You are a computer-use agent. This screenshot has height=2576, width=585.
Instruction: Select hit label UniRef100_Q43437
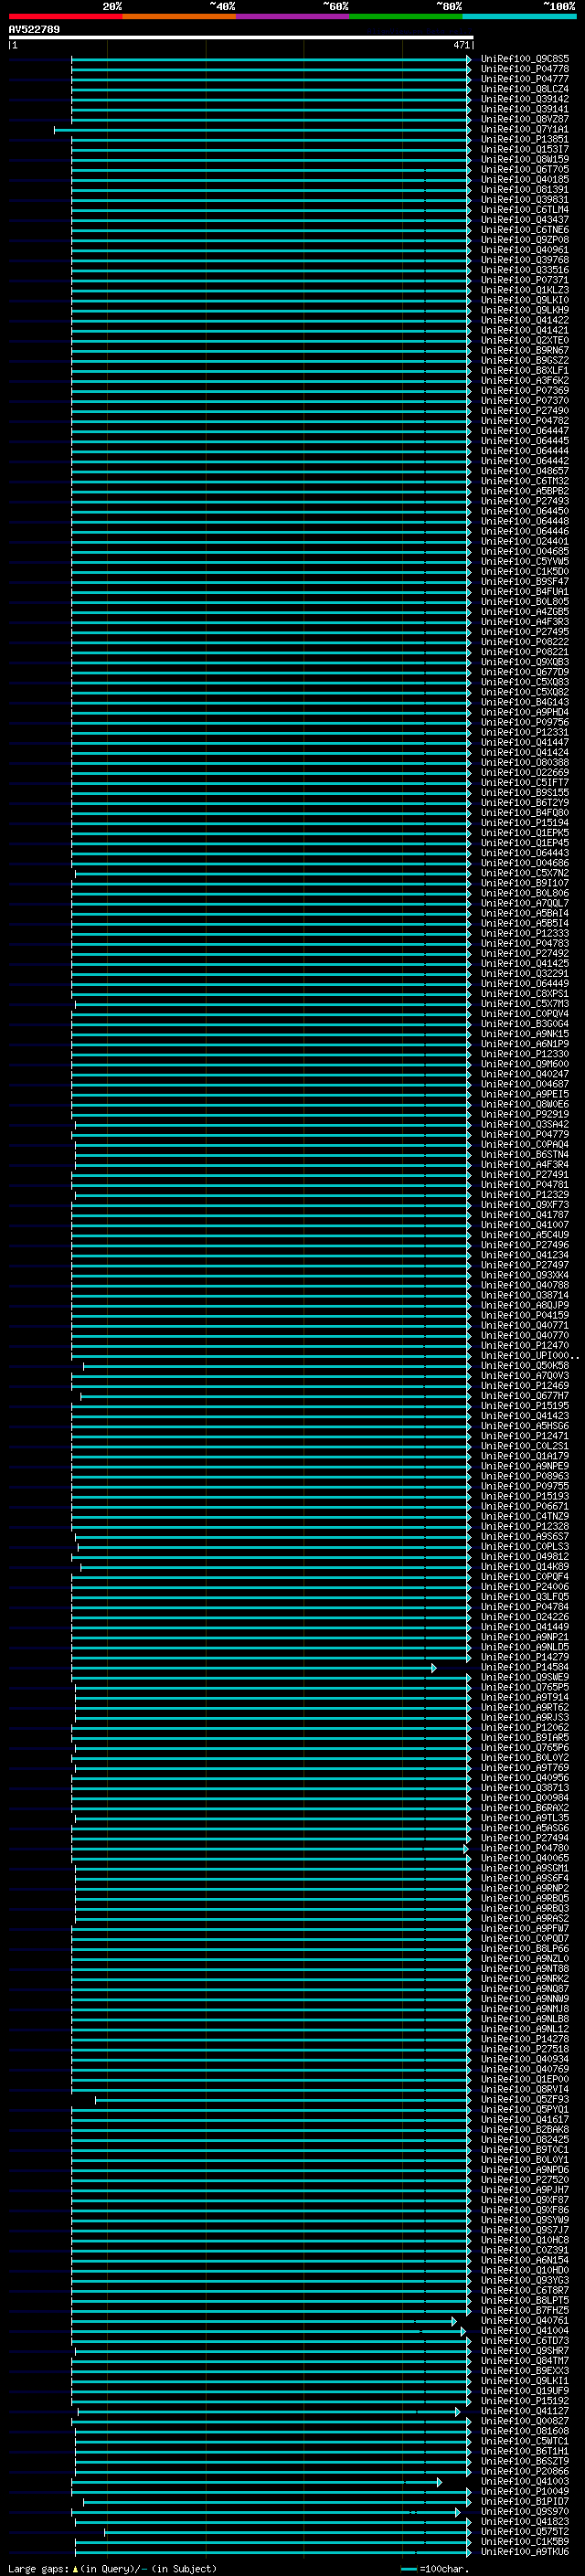[525, 220]
